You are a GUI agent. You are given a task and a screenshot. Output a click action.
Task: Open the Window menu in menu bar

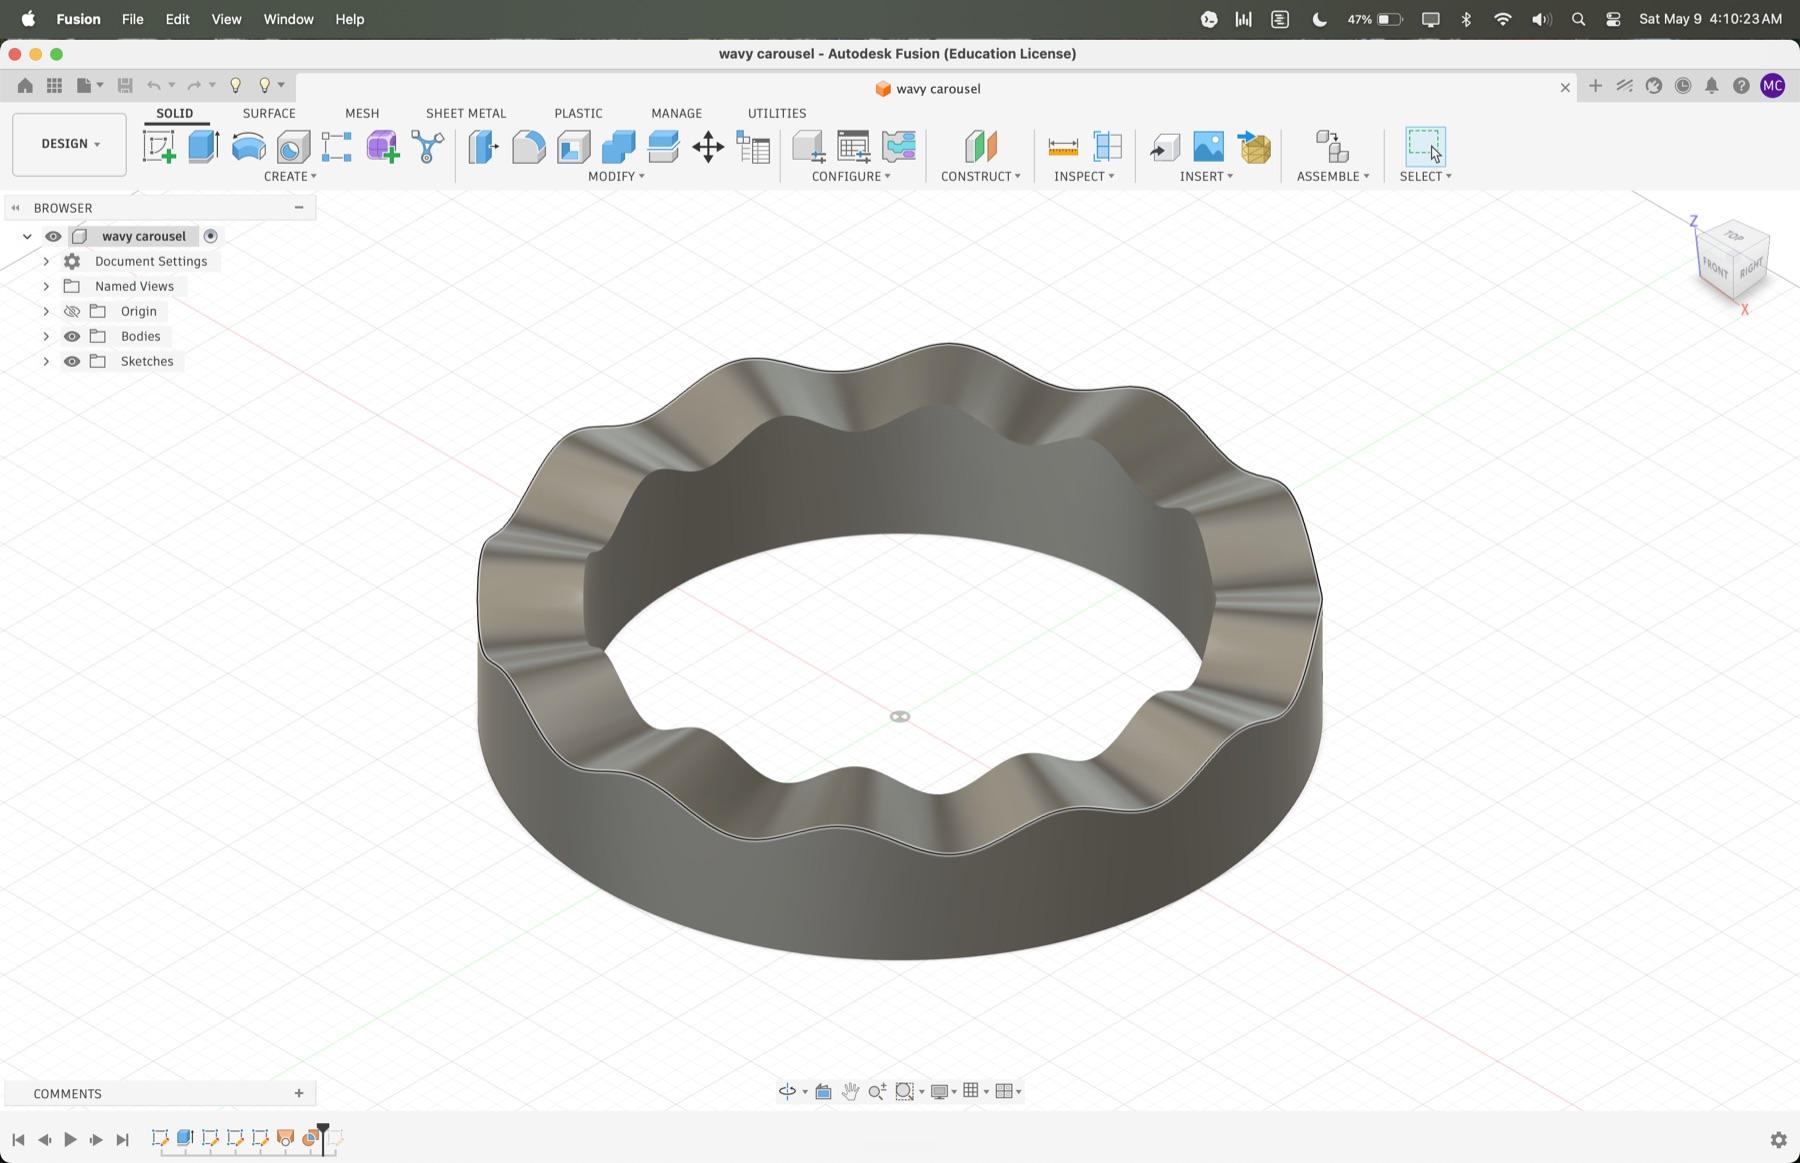click(288, 19)
